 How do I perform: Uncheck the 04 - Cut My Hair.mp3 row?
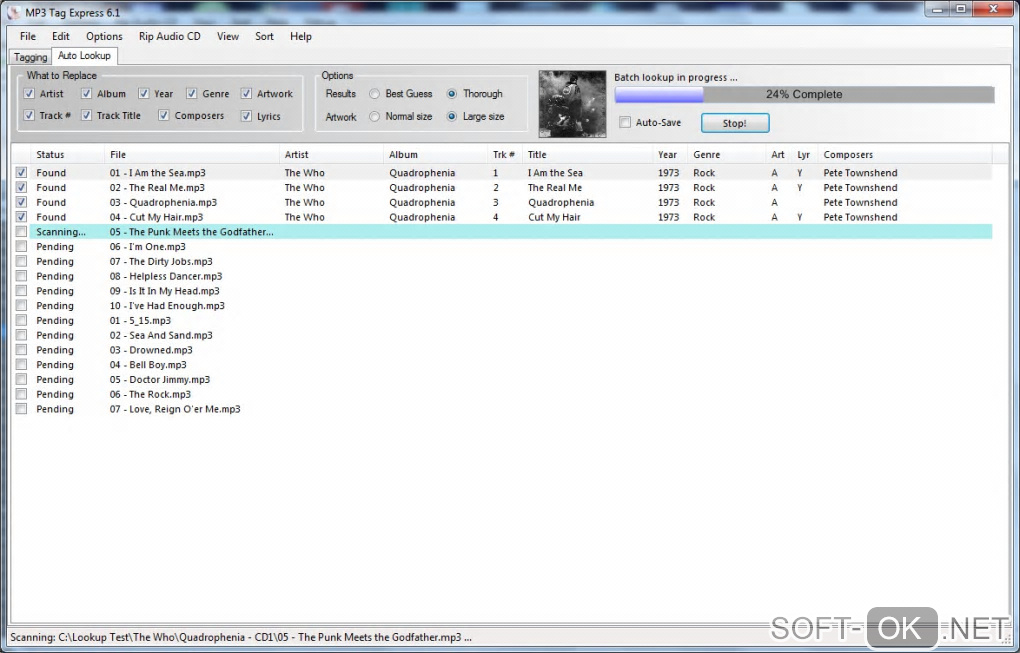(21, 217)
